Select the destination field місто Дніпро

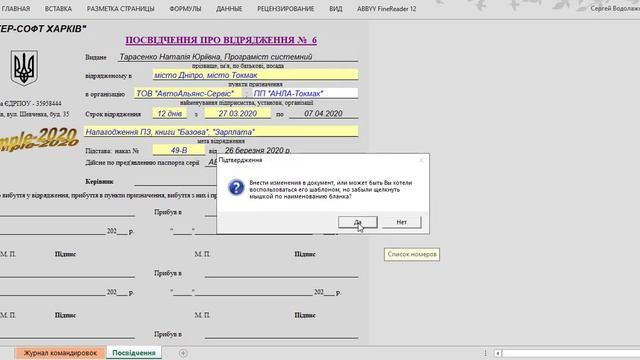[x=255, y=75]
